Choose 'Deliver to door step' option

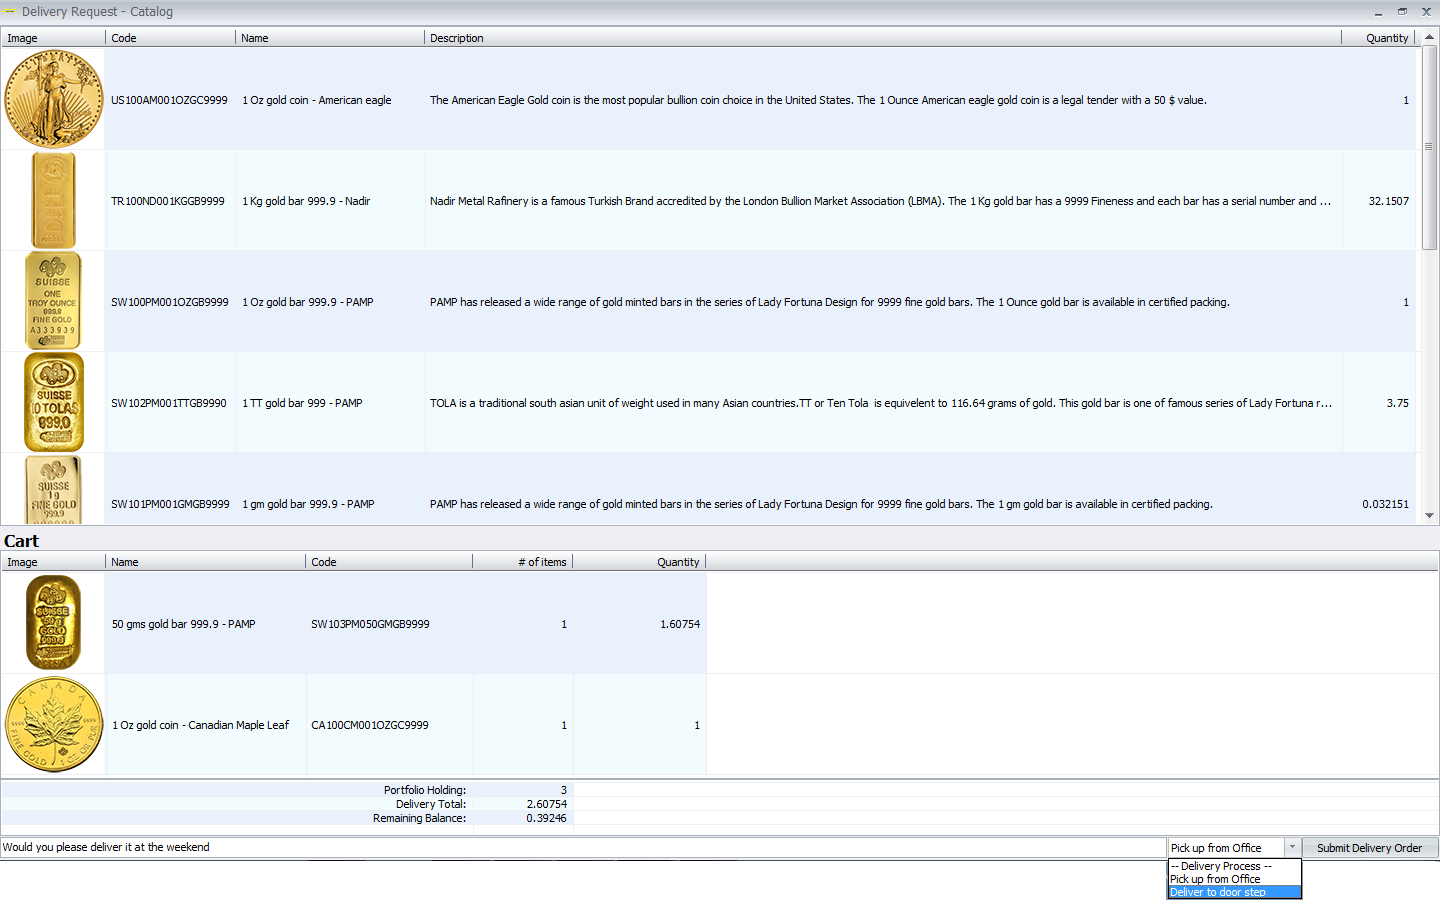click(x=1234, y=892)
